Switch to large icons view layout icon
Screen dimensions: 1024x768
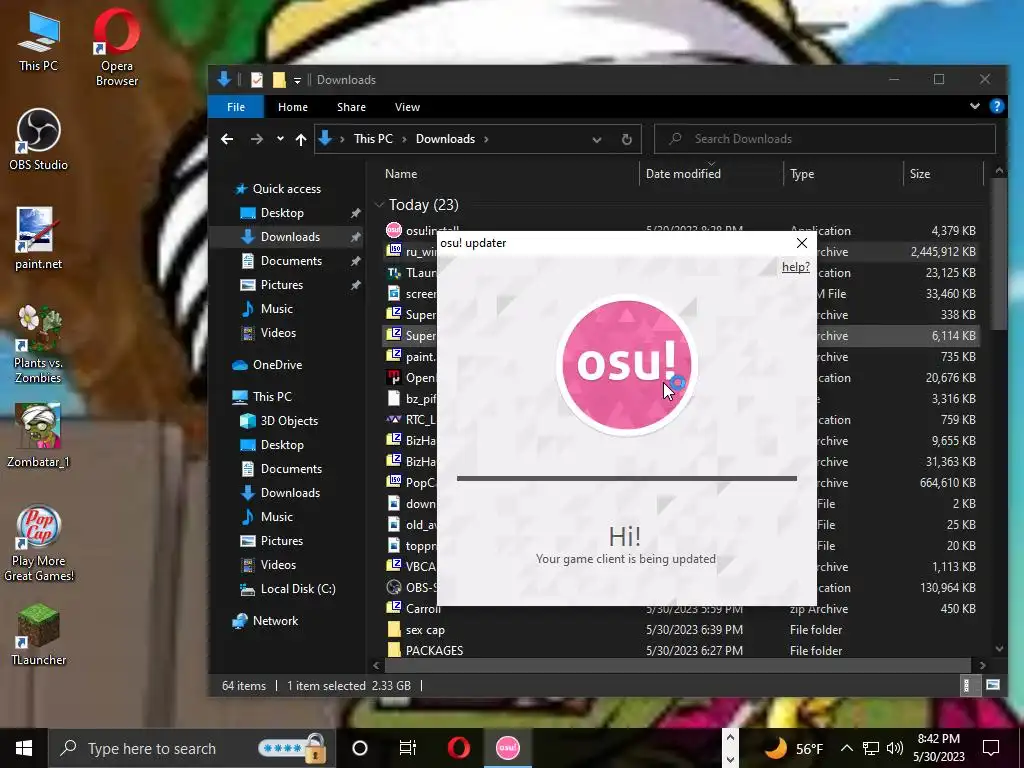click(x=993, y=685)
